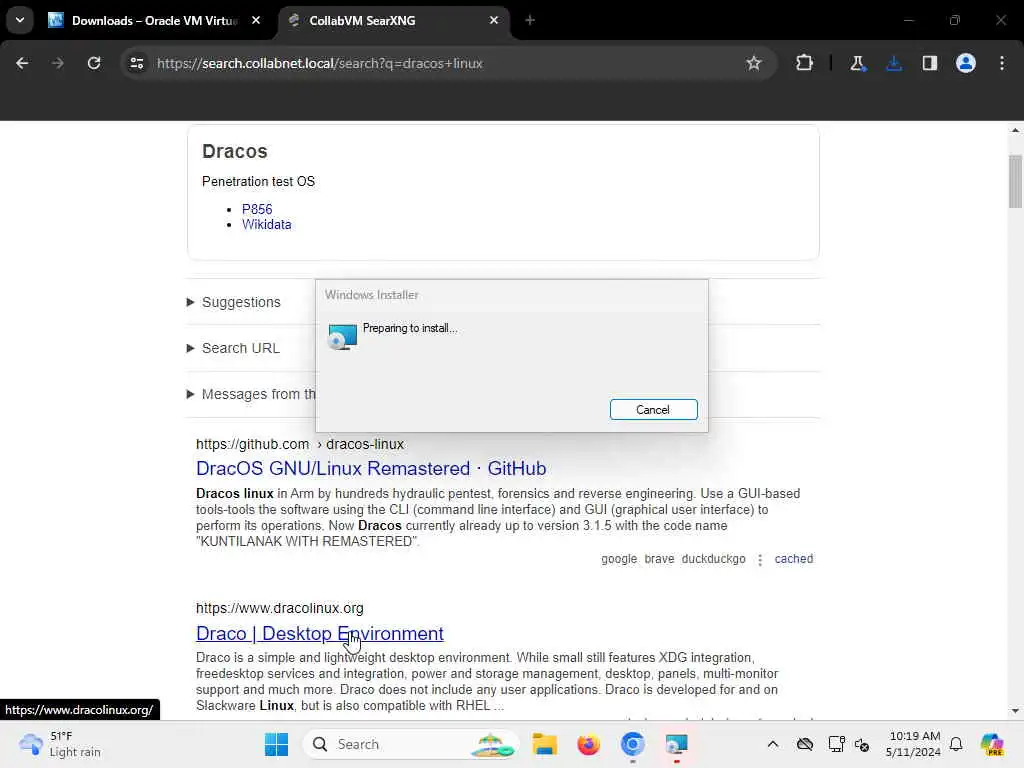The image size is (1024, 768).
Task: Click the 'Penetration test OS' text
Action: [258, 182]
